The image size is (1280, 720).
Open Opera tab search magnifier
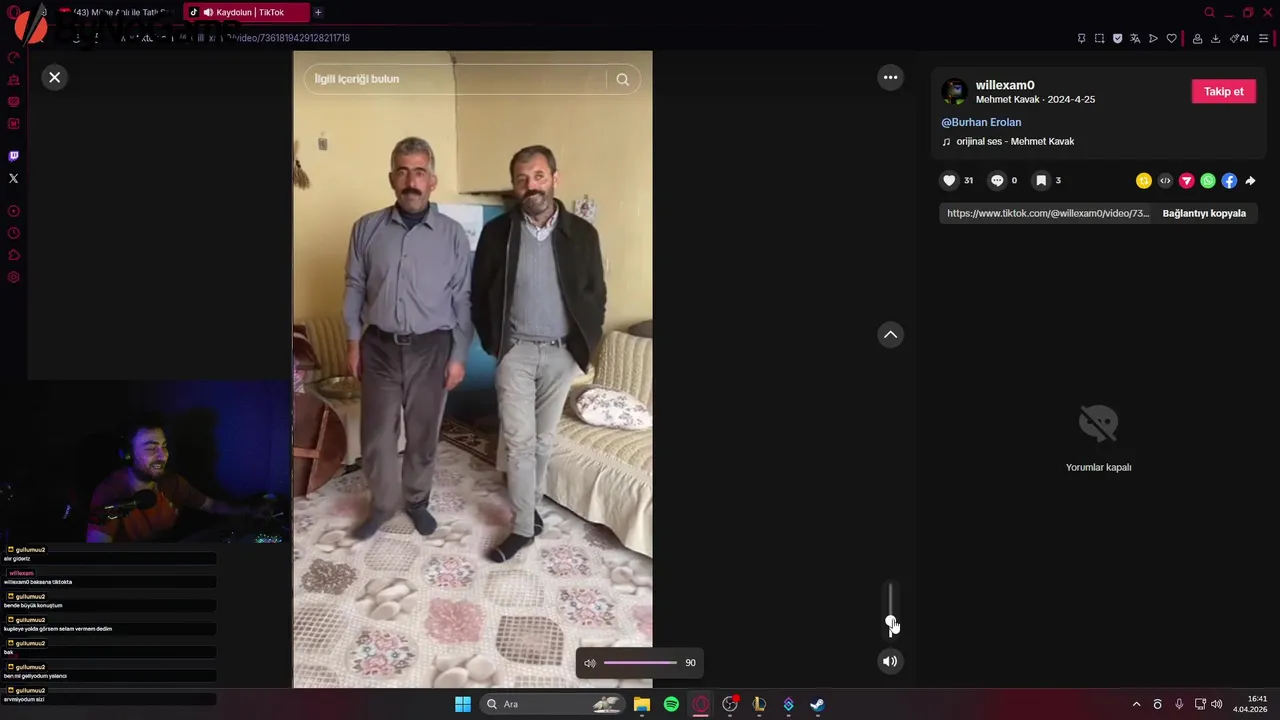point(1209,12)
